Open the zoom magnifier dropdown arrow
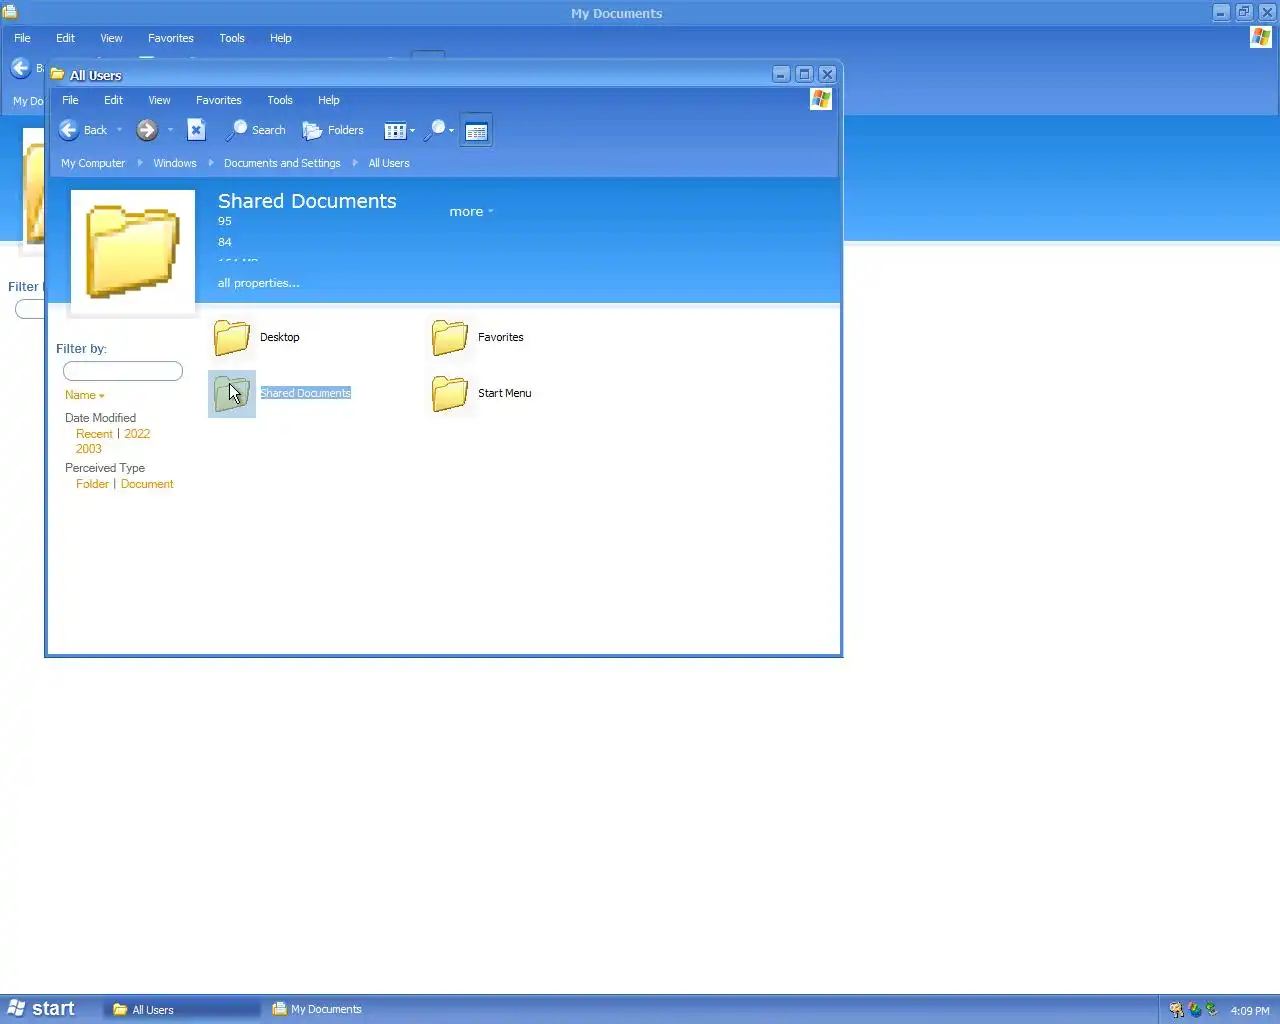This screenshot has height=1024, width=1280. [451, 131]
